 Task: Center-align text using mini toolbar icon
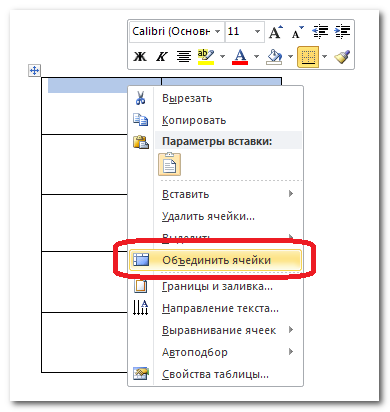click(184, 57)
